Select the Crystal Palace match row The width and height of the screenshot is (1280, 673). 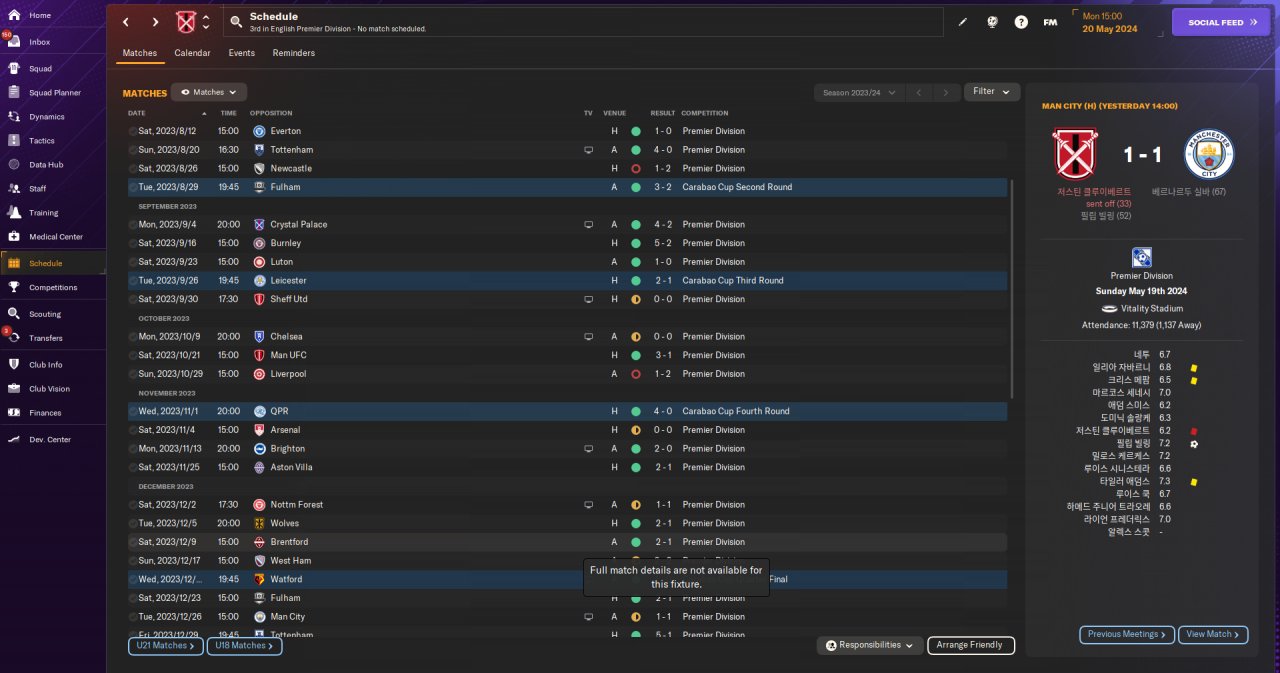point(566,225)
